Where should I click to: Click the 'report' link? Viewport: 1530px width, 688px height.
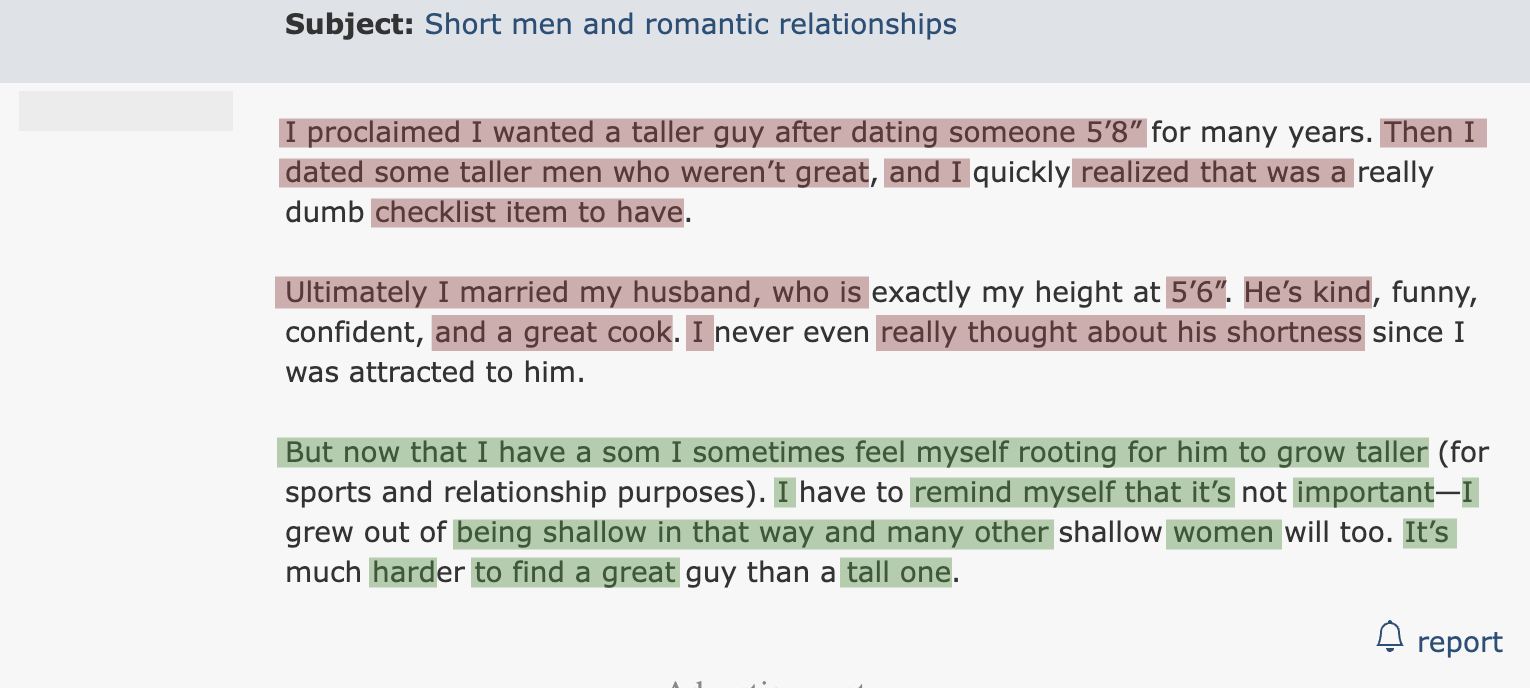coord(1460,641)
